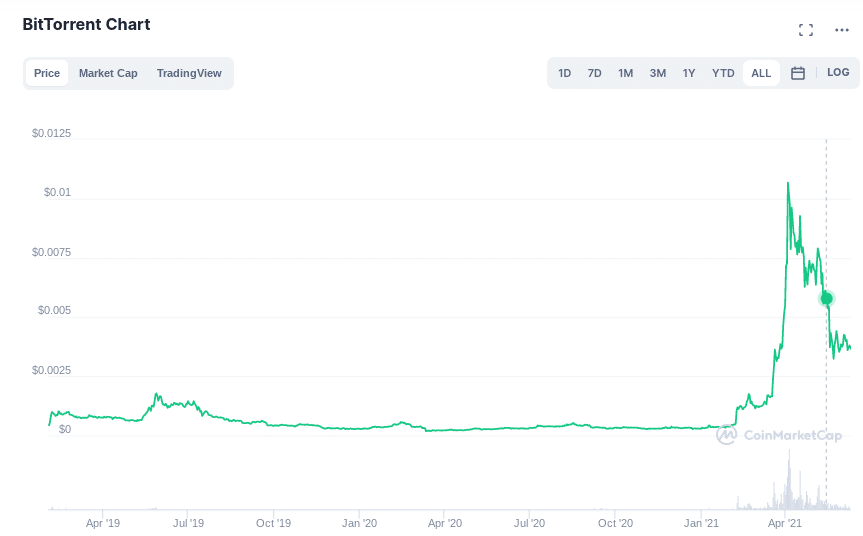The height and width of the screenshot is (536, 863).
Task: Click the $0.0025 y-axis label
Action: pyautogui.click(x=51, y=370)
